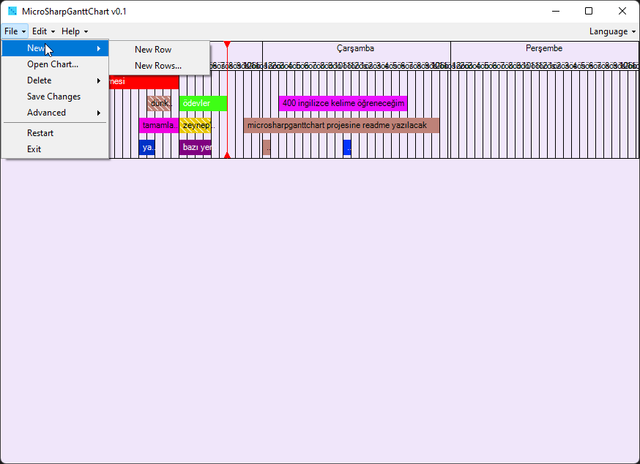Open the Language dropdown
The width and height of the screenshot is (640, 464).
coord(612,31)
